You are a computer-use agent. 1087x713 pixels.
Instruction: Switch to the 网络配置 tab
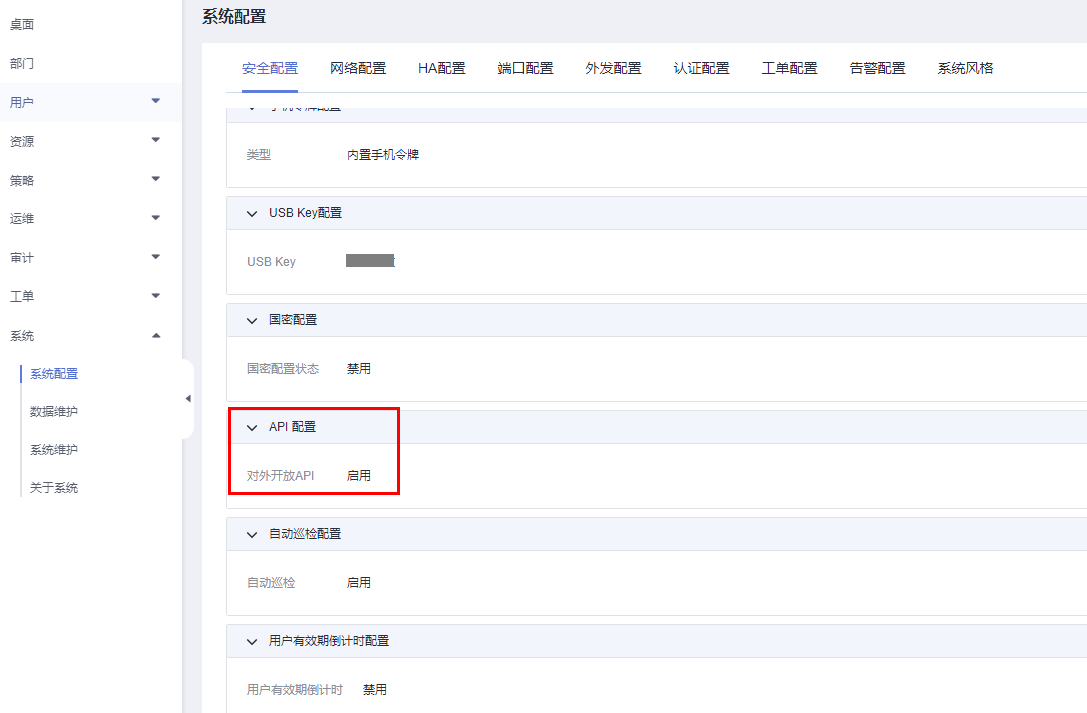pyautogui.click(x=358, y=68)
